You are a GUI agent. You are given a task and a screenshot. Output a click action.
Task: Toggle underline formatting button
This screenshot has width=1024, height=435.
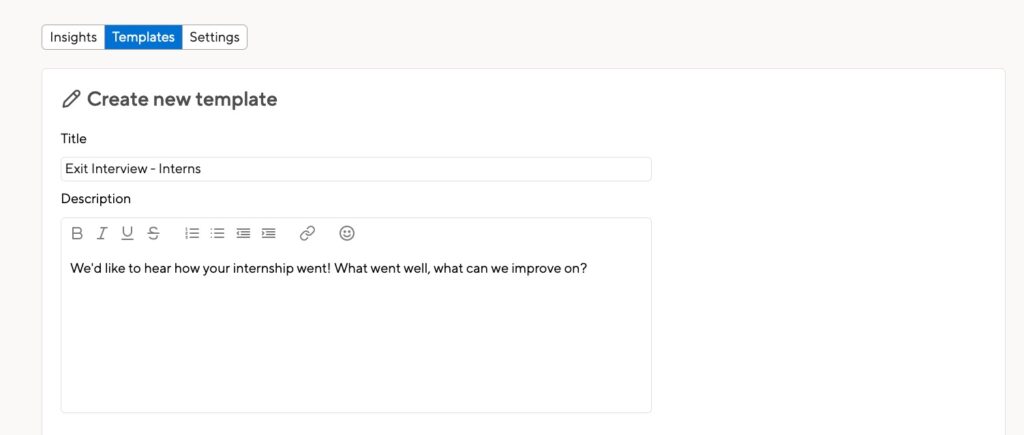127,233
